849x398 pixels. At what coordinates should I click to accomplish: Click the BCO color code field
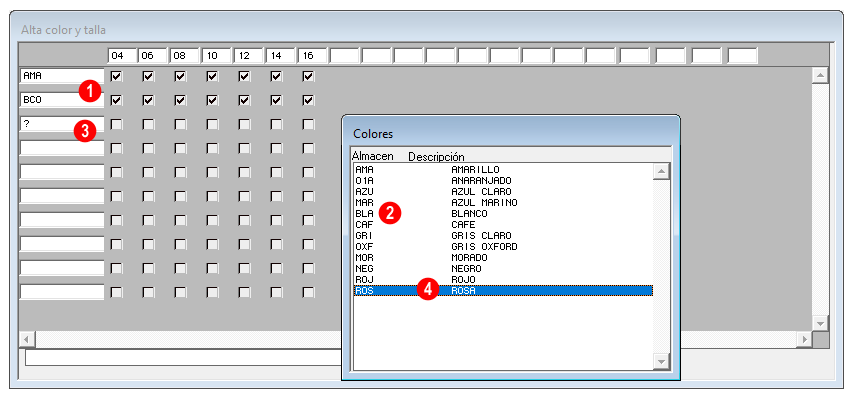pyautogui.click(x=61, y=100)
